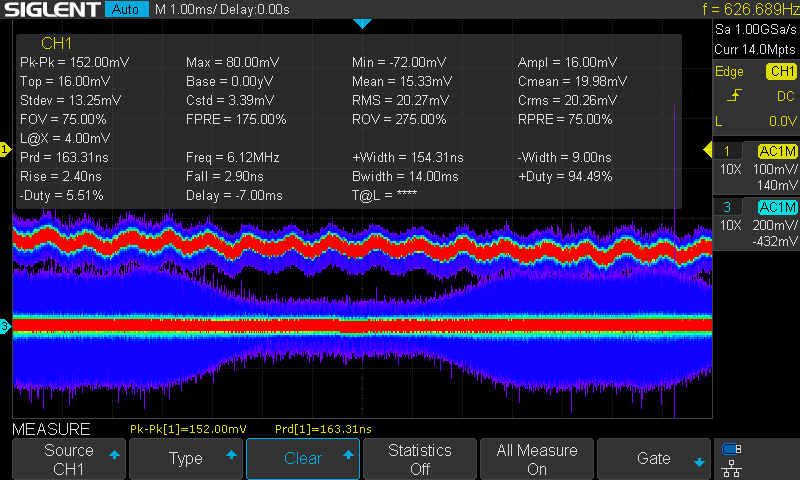Select the channel 1 number box
The height and width of the screenshot is (480, 800).
click(727, 151)
